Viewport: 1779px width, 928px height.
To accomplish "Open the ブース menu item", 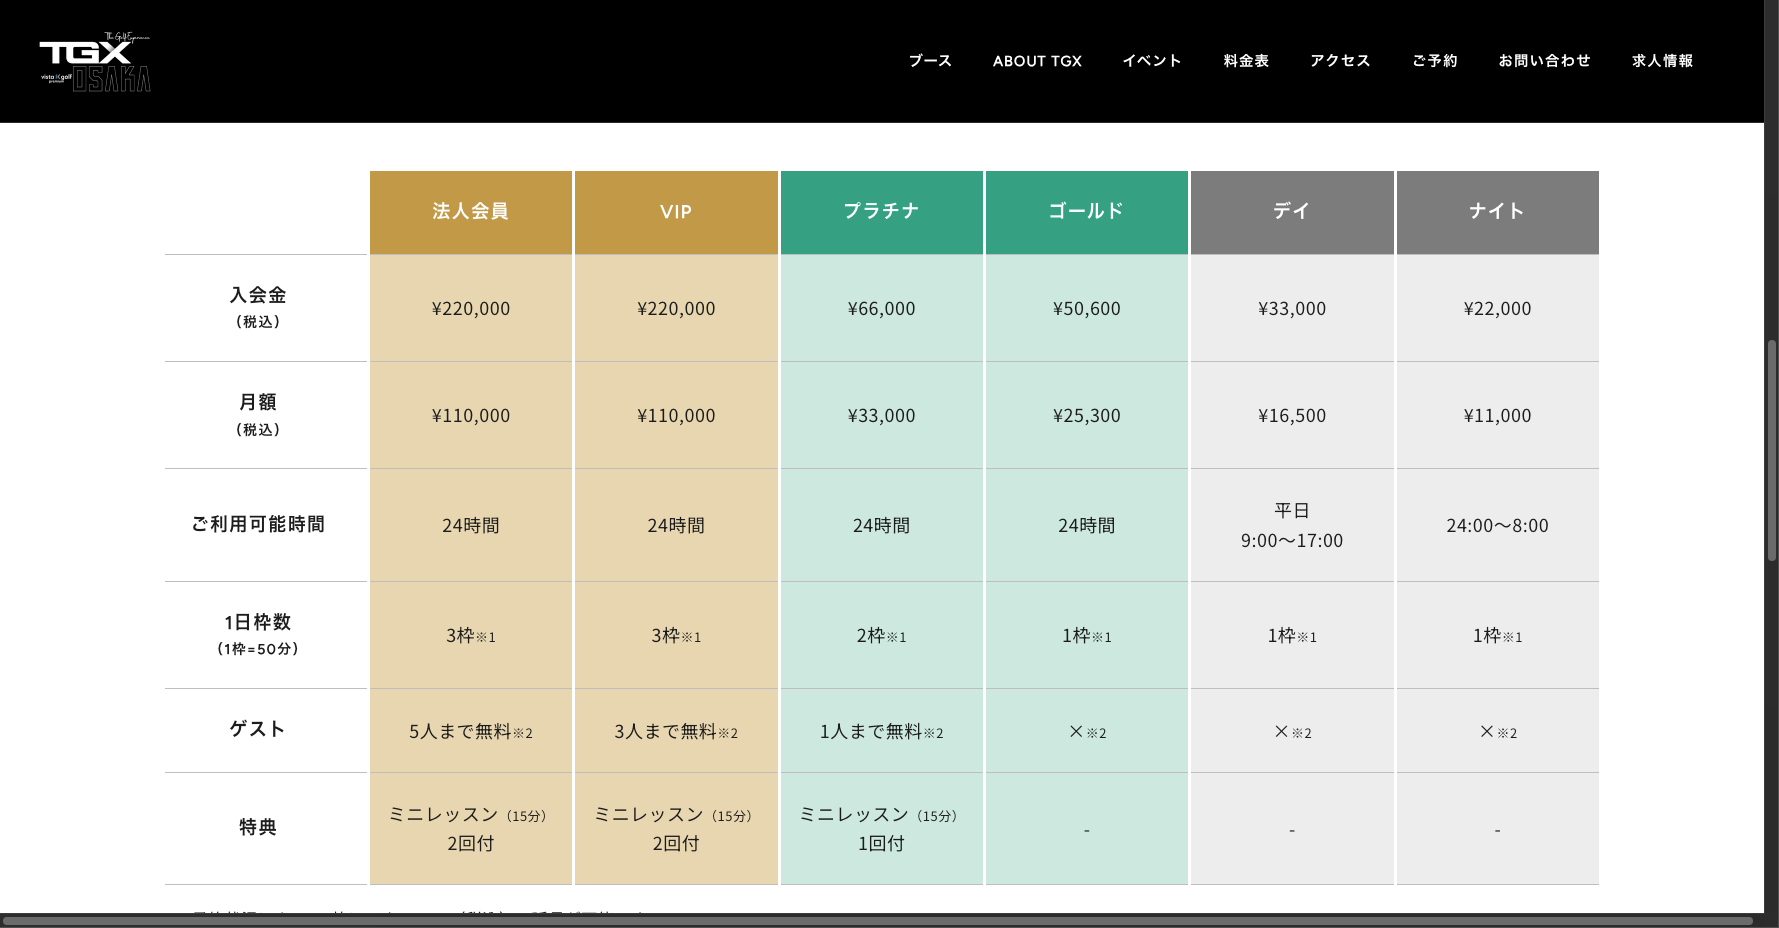I will (x=930, y=61).
